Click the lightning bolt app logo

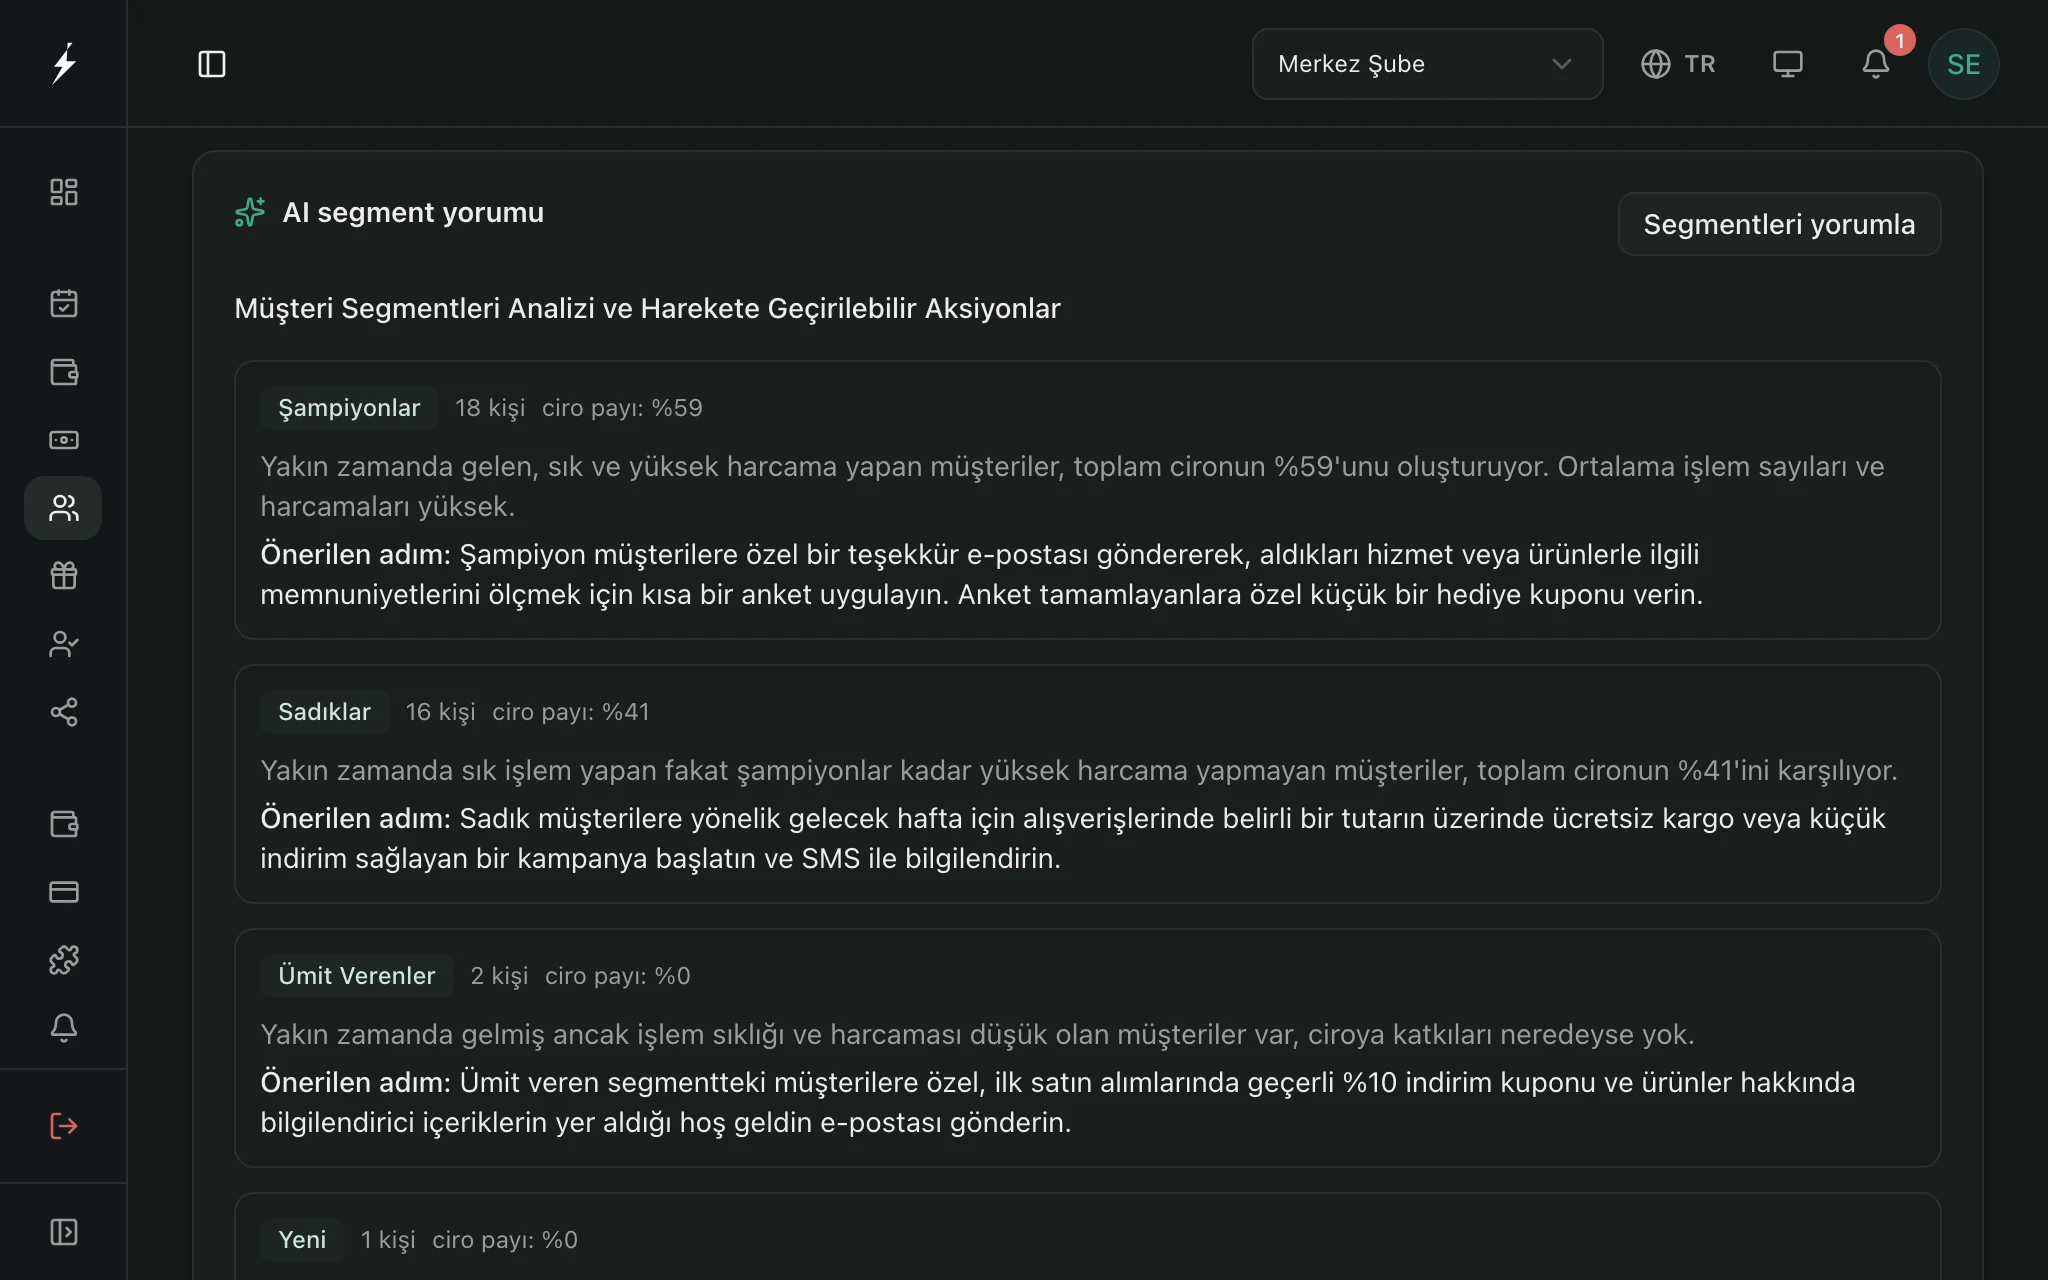[64, 63]
